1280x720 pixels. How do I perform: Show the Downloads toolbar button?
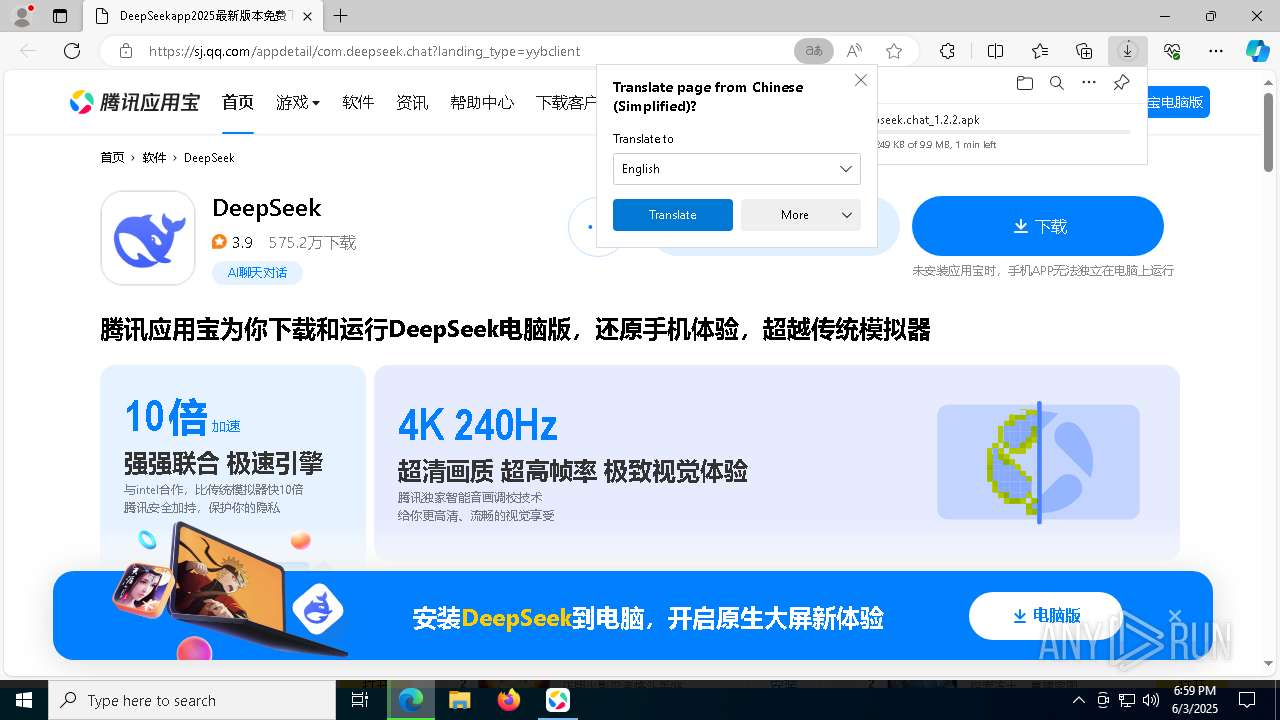pos(1128,51)
